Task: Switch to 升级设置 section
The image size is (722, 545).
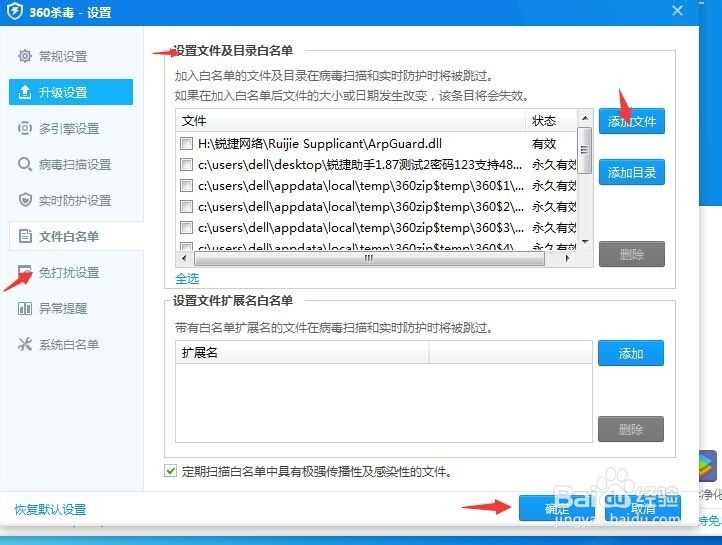Action: (x=71, y=92)
